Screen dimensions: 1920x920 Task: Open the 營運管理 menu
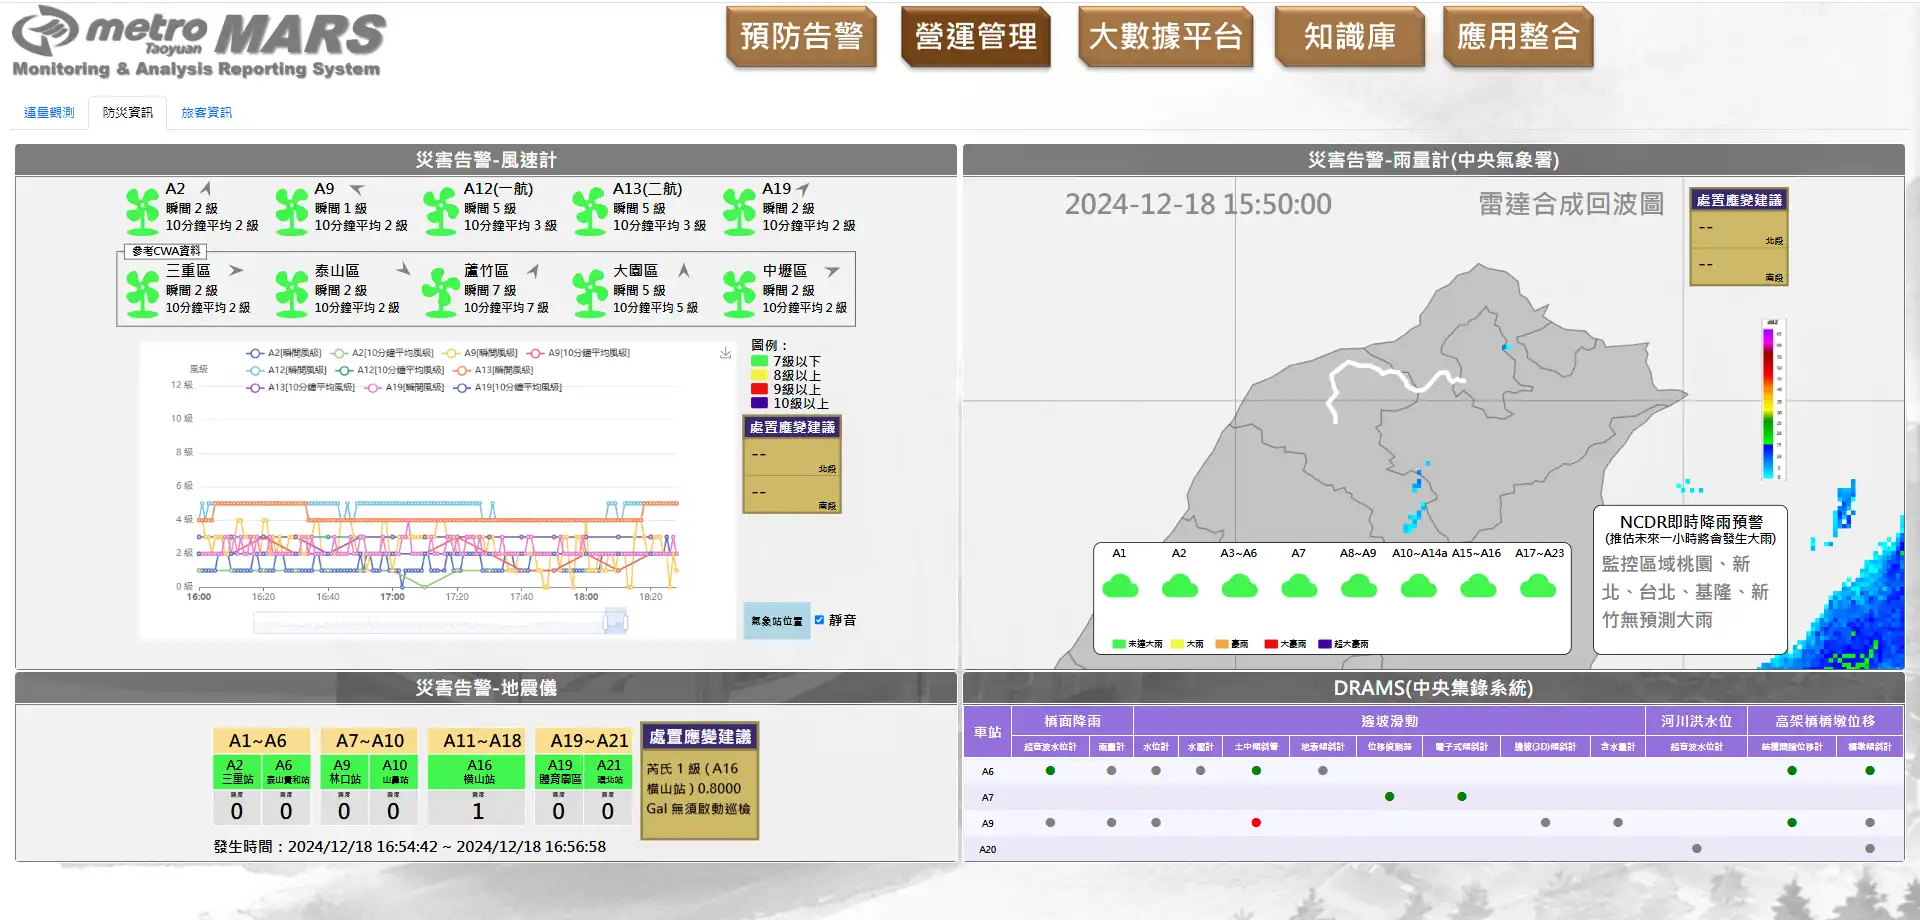click(976, 37)
